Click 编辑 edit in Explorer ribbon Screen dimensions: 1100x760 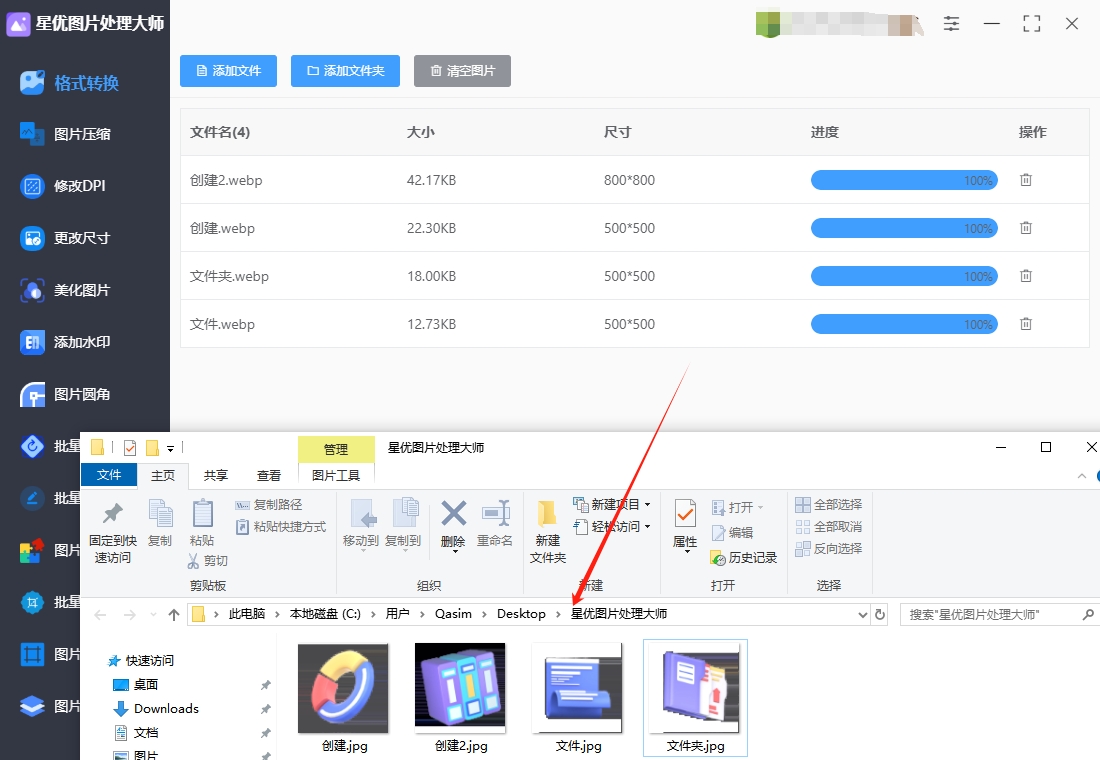[732, 533]
